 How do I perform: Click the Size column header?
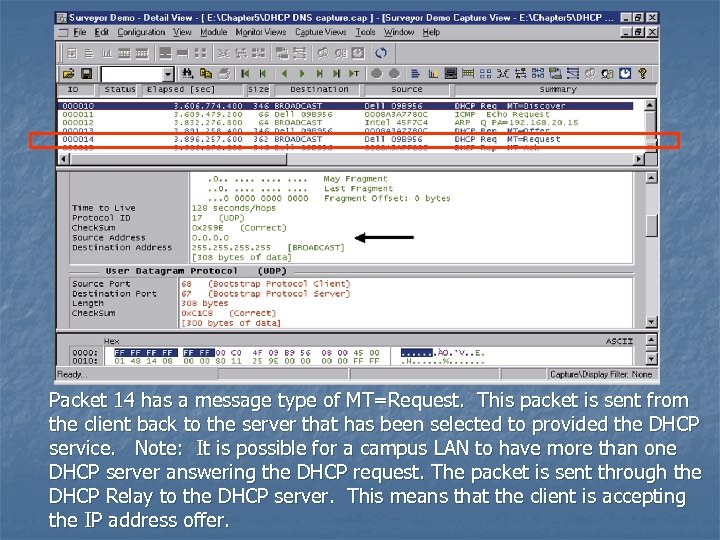(259, 90)
